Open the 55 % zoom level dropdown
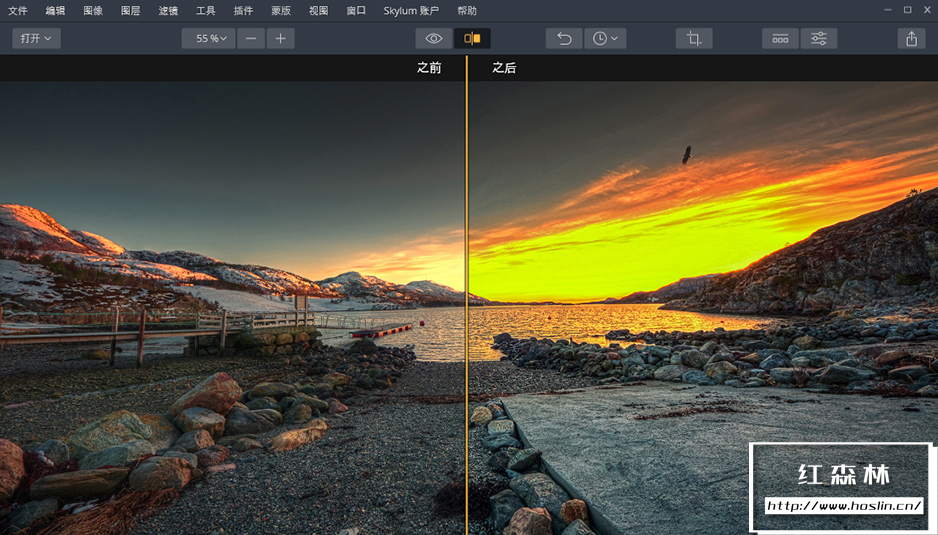Screen dimensions: 938x535 208,38
